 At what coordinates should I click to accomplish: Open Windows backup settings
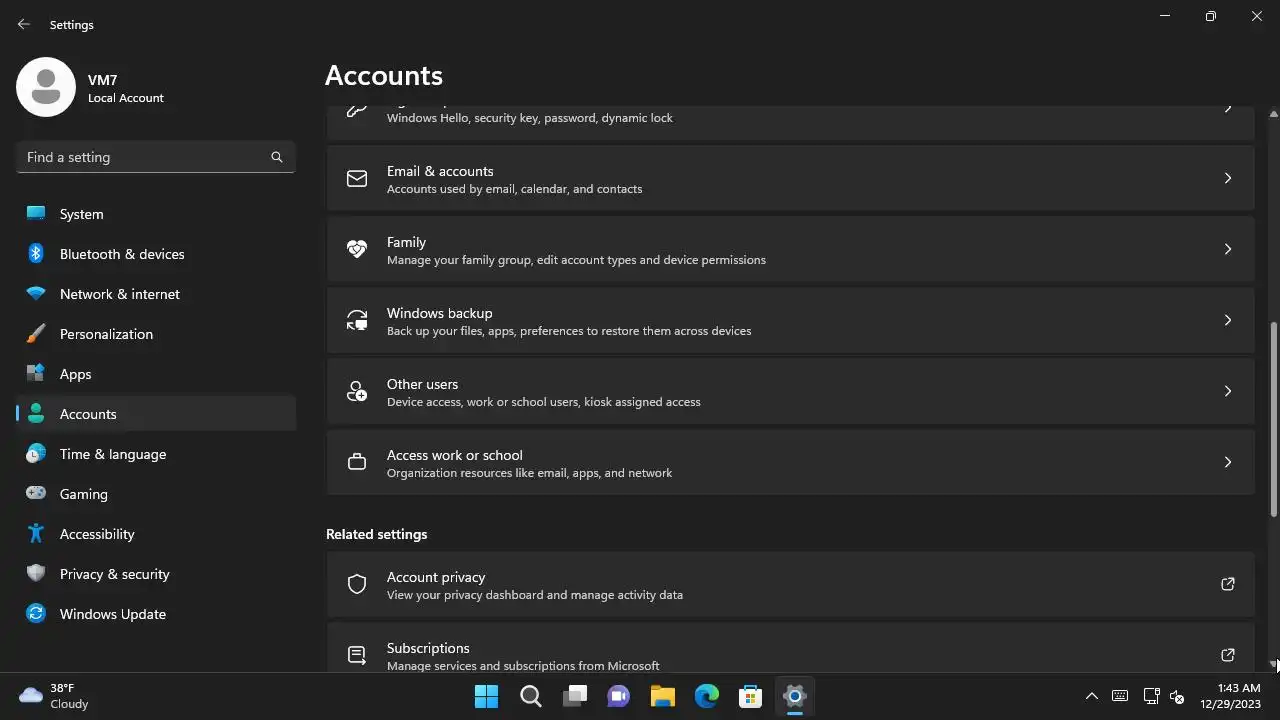[790, 320]
